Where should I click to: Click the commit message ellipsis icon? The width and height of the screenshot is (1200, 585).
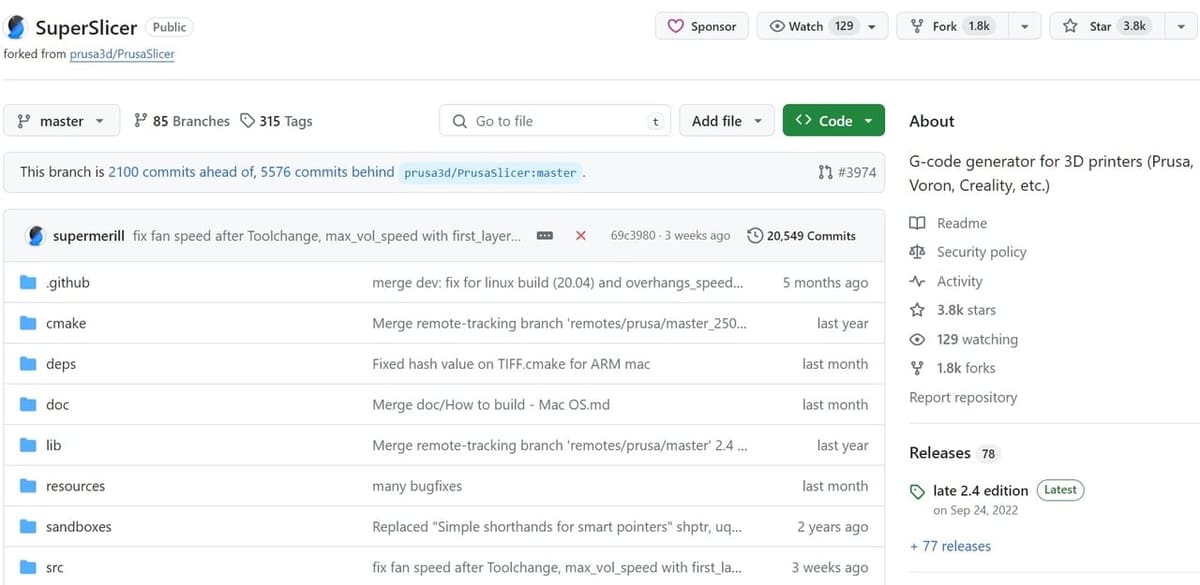click(545, 236)
